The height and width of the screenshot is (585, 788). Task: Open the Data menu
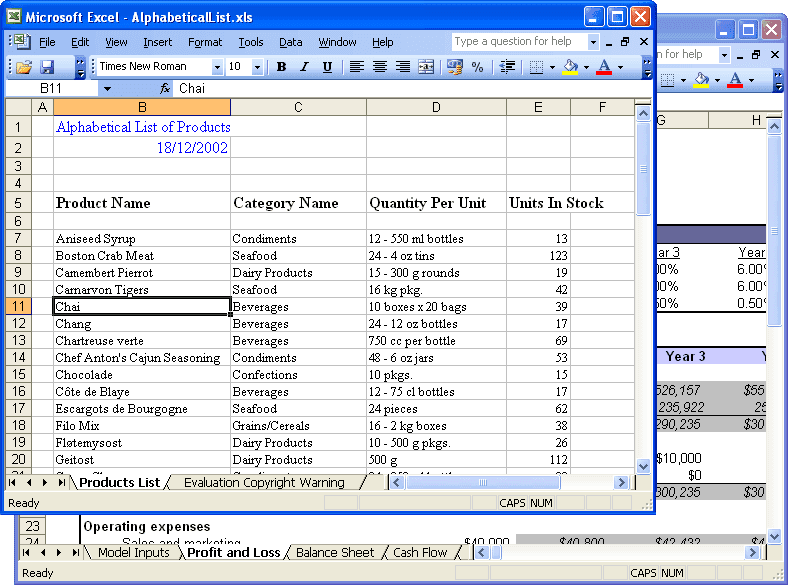290,42
